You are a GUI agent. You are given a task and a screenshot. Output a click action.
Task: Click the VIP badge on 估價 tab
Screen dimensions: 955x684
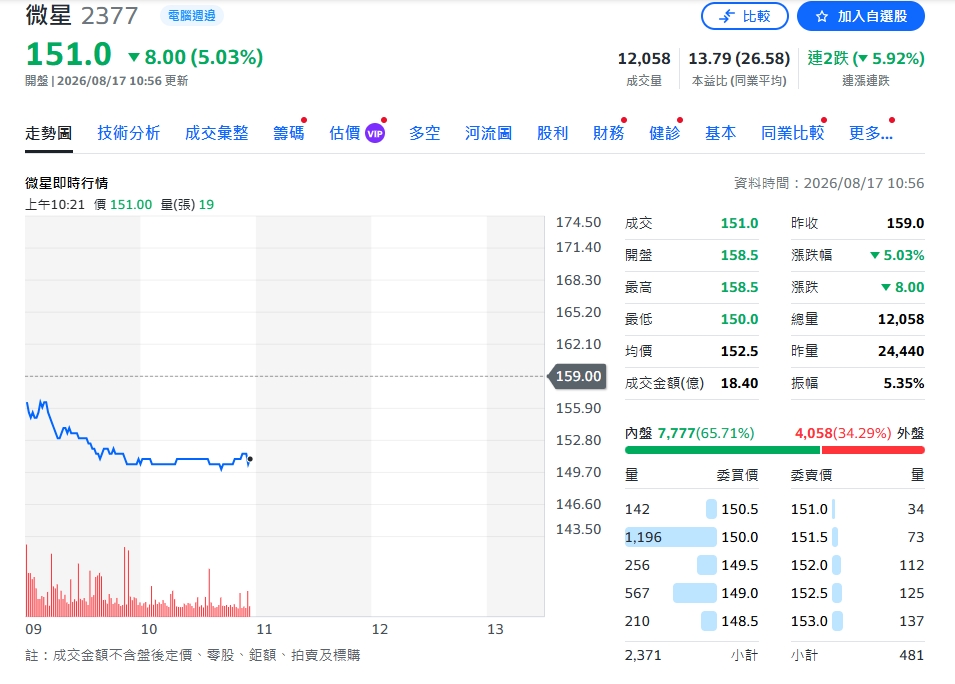[x=375, y=133]
